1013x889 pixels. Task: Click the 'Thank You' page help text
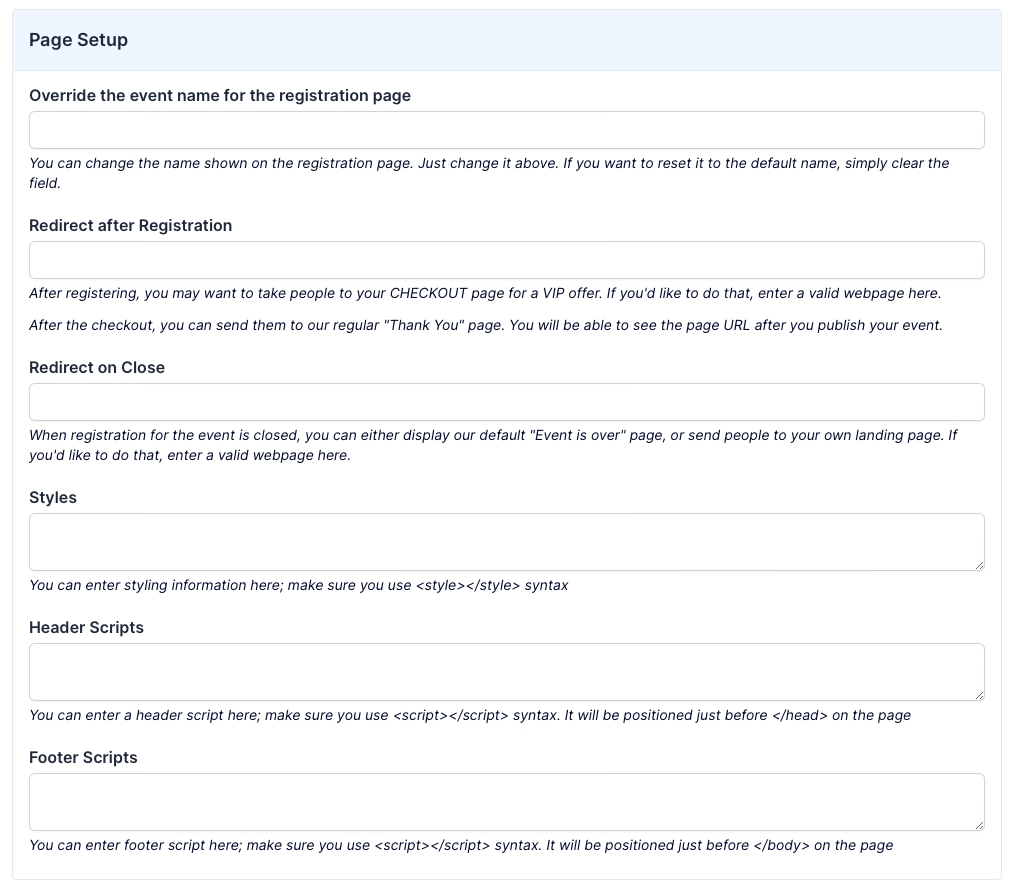(x=485, y=326)
